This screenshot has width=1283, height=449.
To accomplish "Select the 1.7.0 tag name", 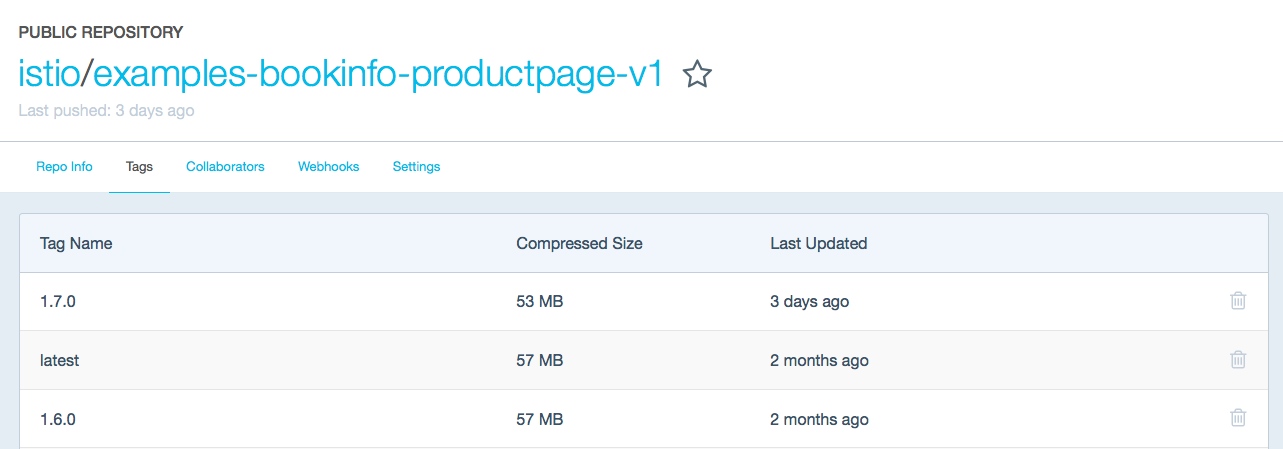I will 58,301.
